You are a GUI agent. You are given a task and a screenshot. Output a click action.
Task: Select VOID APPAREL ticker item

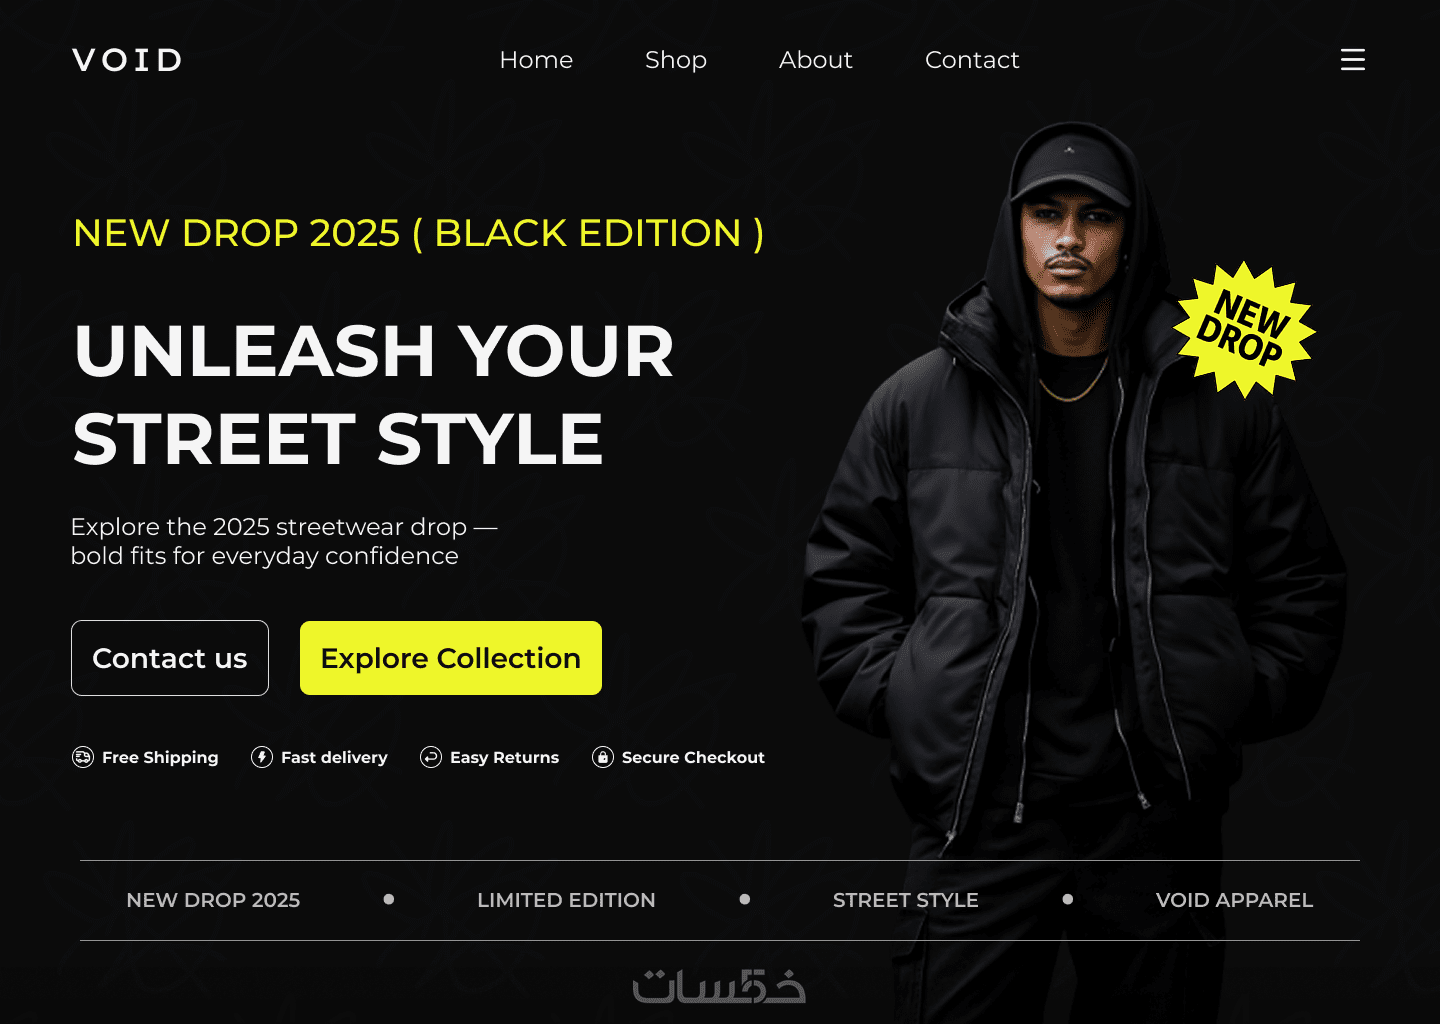point(1234,900)
